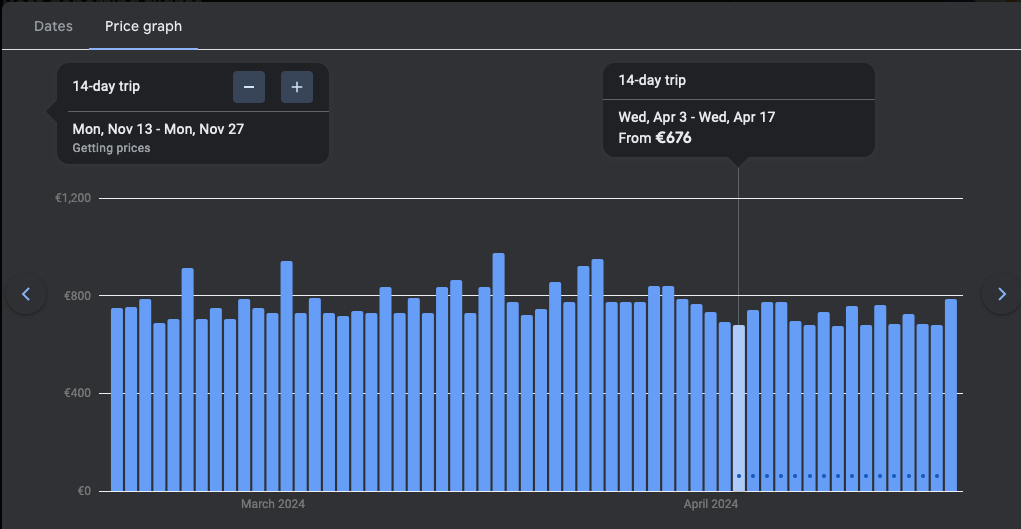Click the '€400' axis label
Screen dimensions: 1021x529
[x=77, y=393]
